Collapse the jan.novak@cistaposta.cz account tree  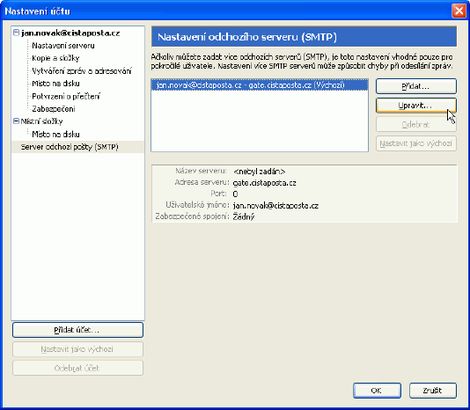[16, 33]
